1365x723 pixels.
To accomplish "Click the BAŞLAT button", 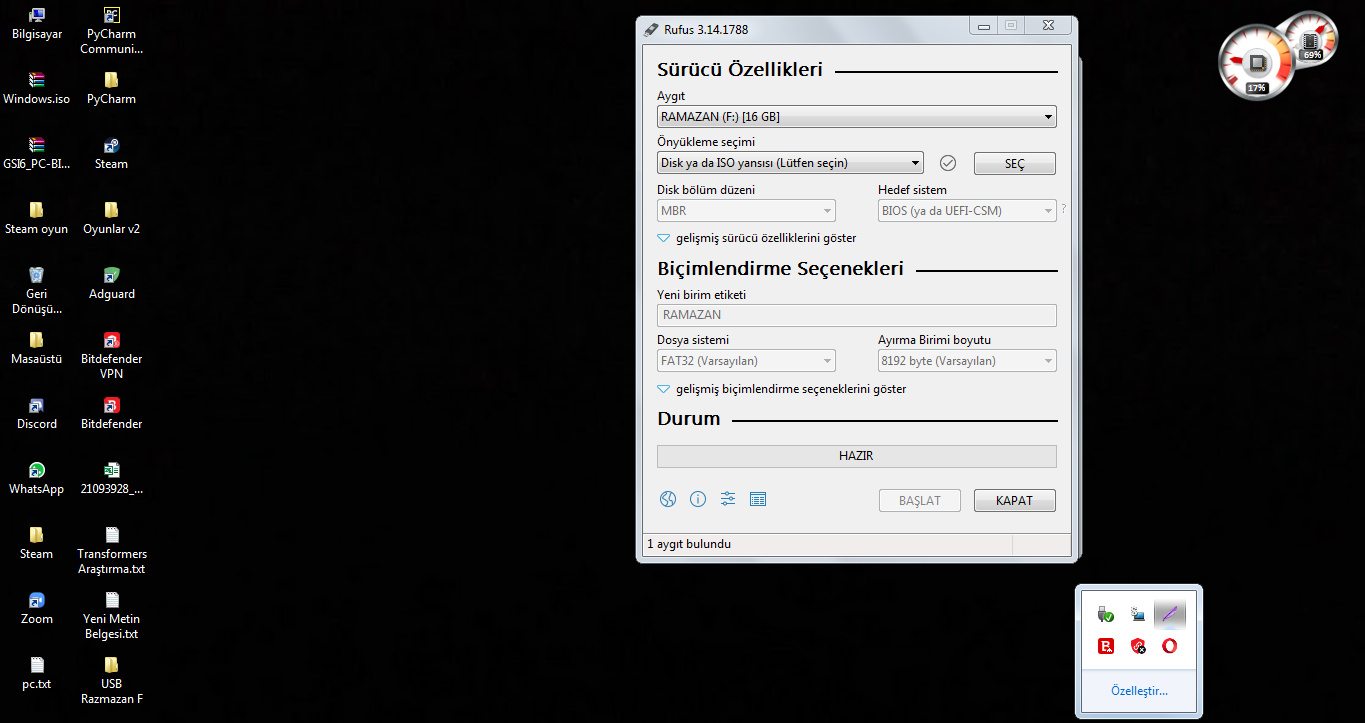I will pos(920,500).
